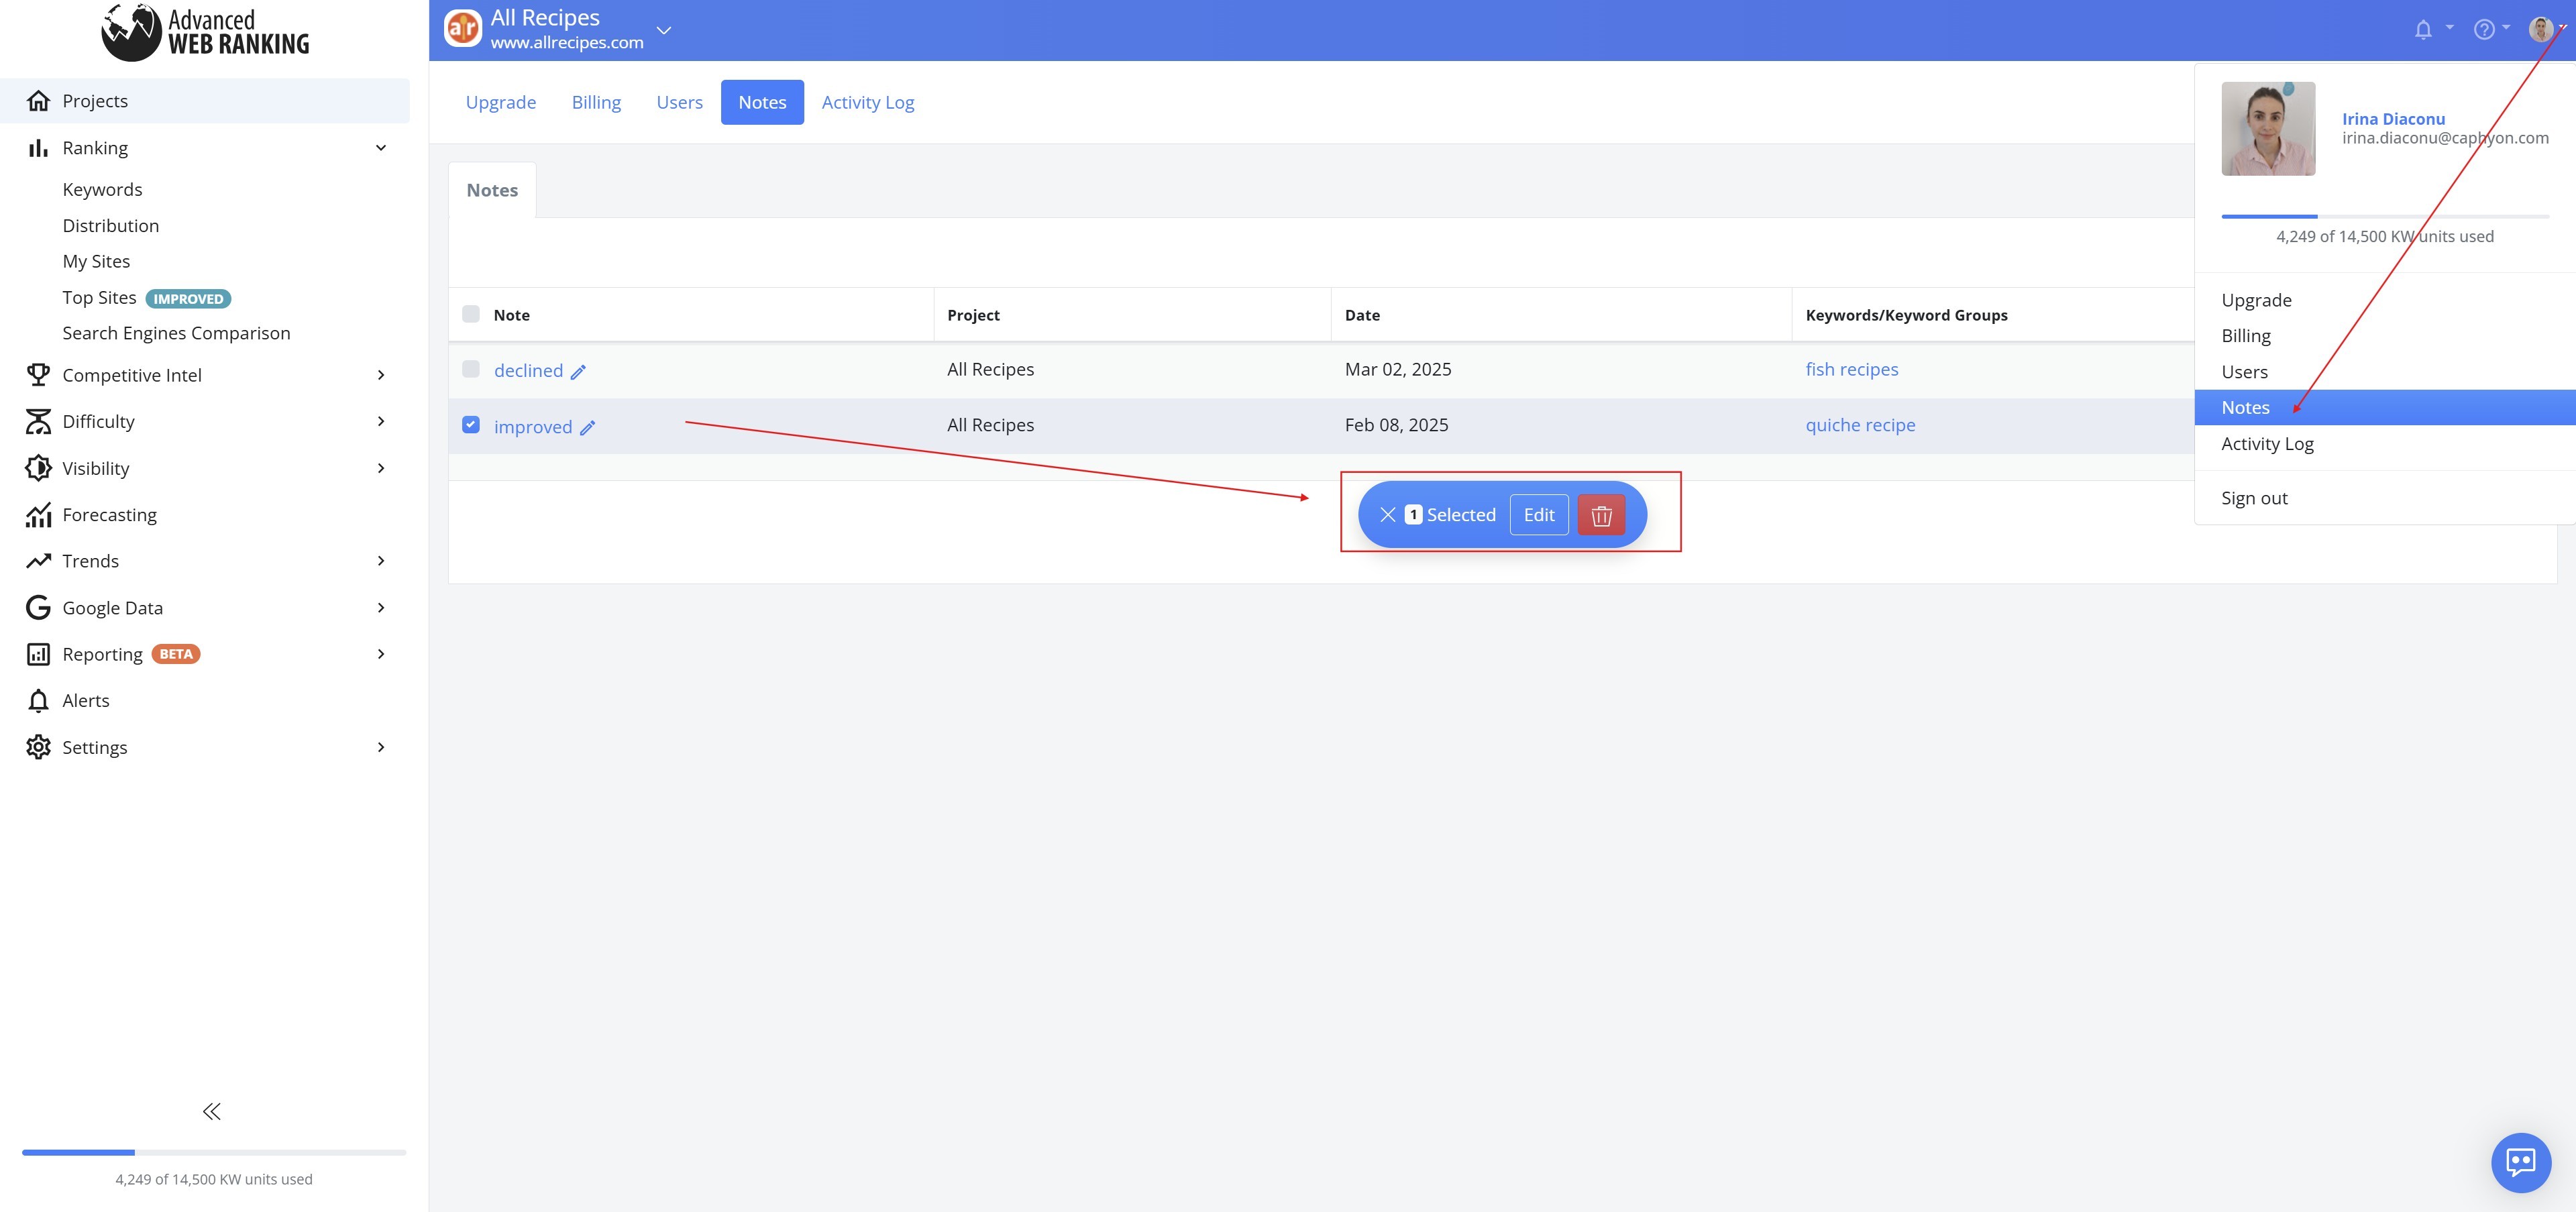Viewport: 2576px width, 1212px height.
Task: Open the live chat bubble icon
Action: (x=2521, y=1162)
